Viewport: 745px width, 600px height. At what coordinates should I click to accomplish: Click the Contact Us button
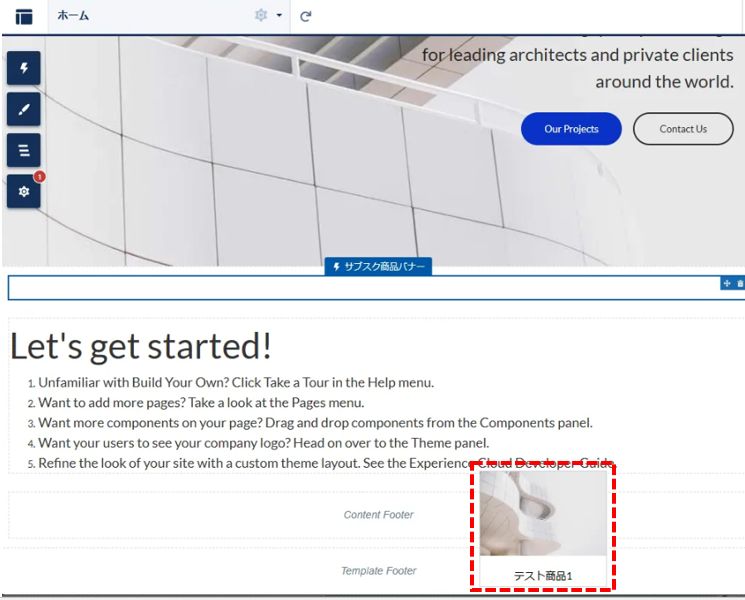pyautogui.click(x=683, y=129)
